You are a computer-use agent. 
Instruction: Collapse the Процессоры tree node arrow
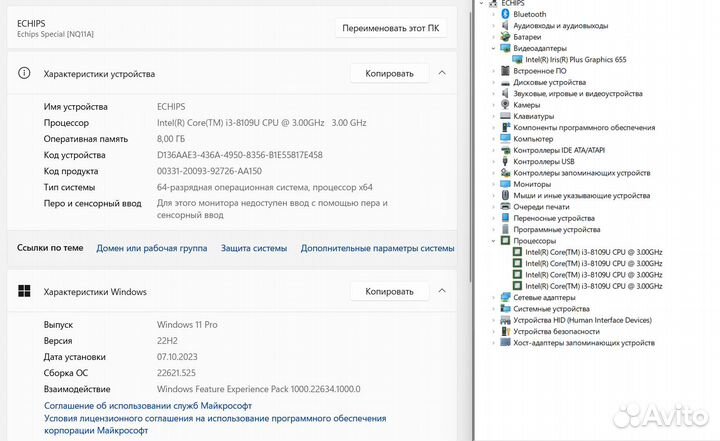point(494,241)
